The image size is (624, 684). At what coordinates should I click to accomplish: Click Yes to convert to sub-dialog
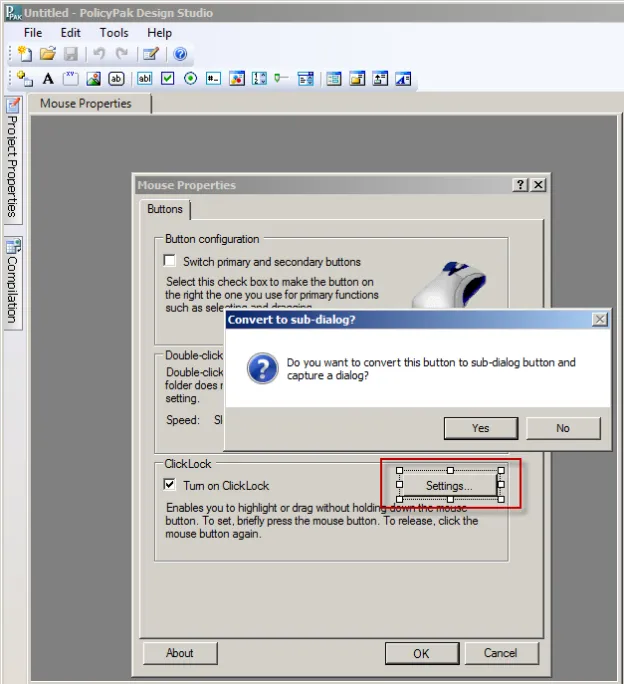(x=481, y=428)
